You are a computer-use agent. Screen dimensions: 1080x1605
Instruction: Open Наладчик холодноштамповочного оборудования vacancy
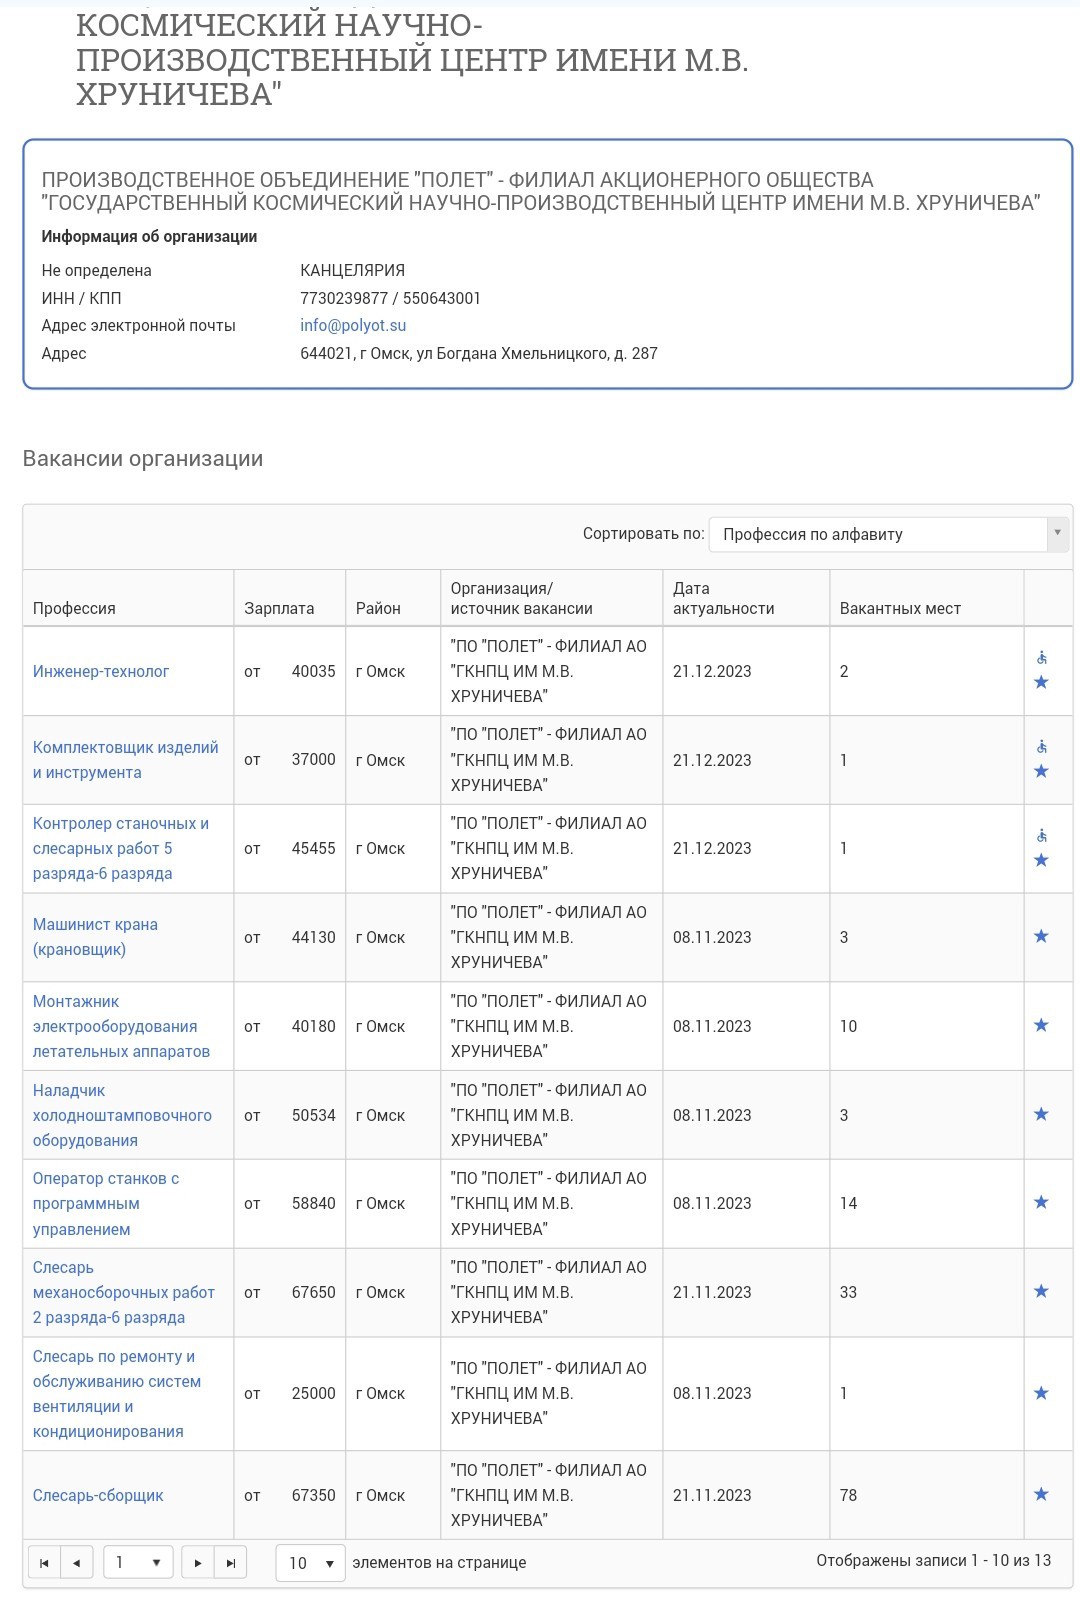[122, 1115]
